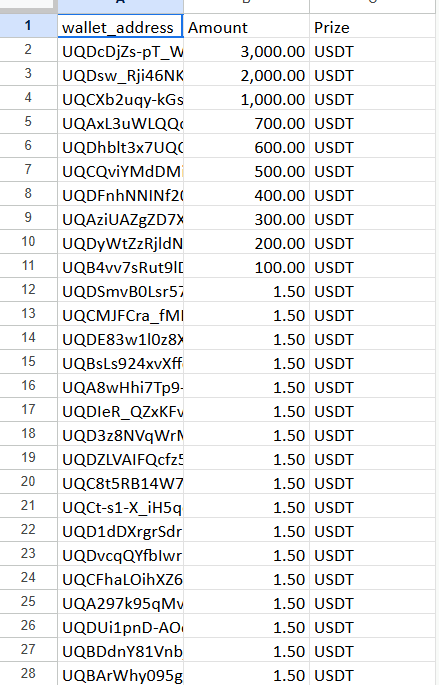Viewport: 439px width, 685px height.
Task: Select wallet cell starting UQDSmvB0Lsr57
Action: click(x=120, y=290)
